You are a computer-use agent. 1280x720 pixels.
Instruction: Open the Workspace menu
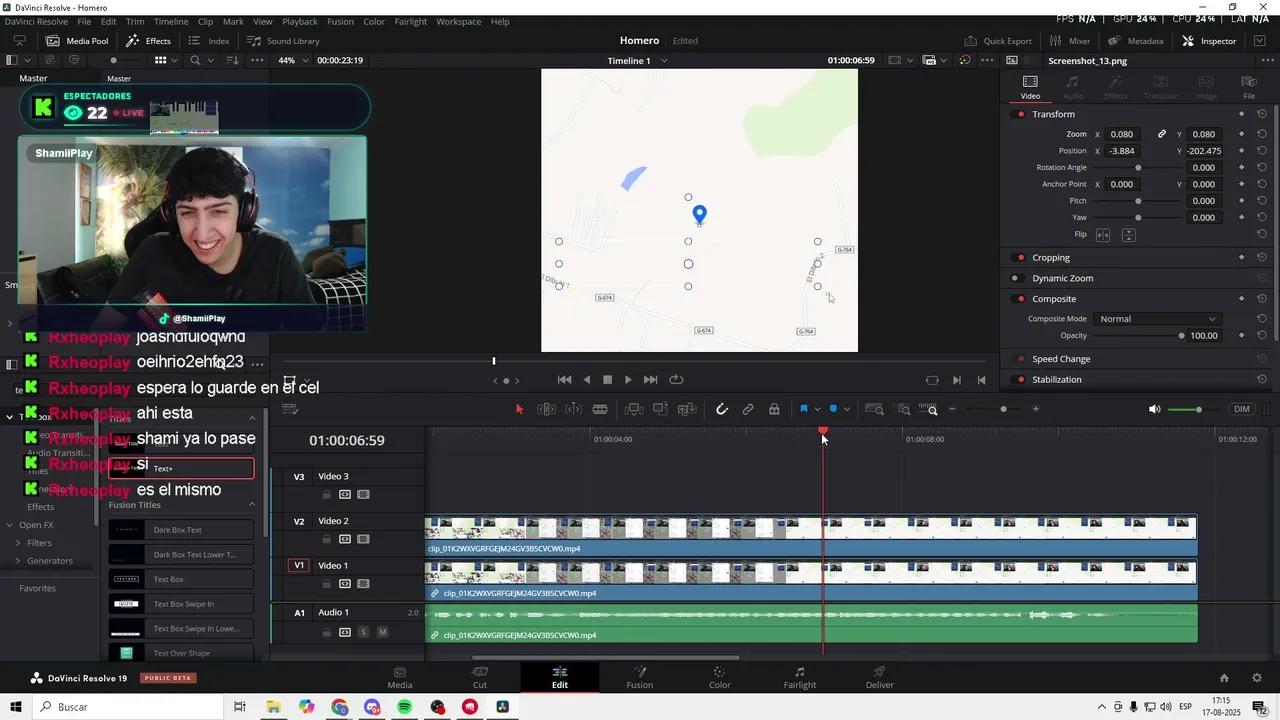458,21
